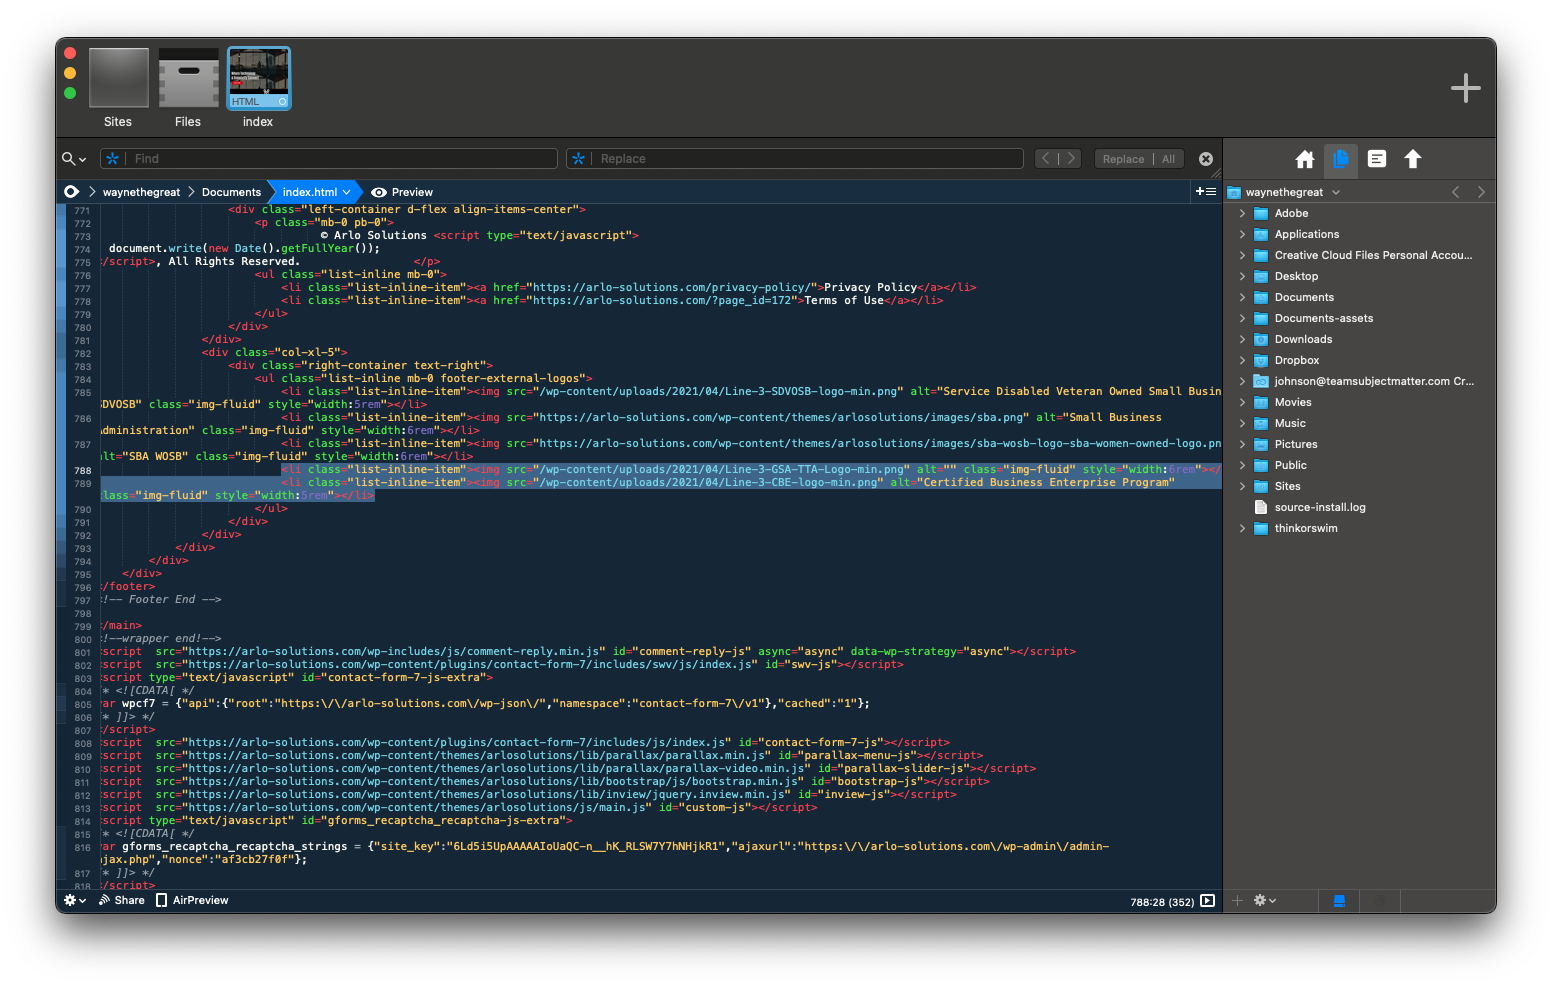1552x987 pixels.
Task: Select Documents in the path bar
Action: tap(231, 192)
